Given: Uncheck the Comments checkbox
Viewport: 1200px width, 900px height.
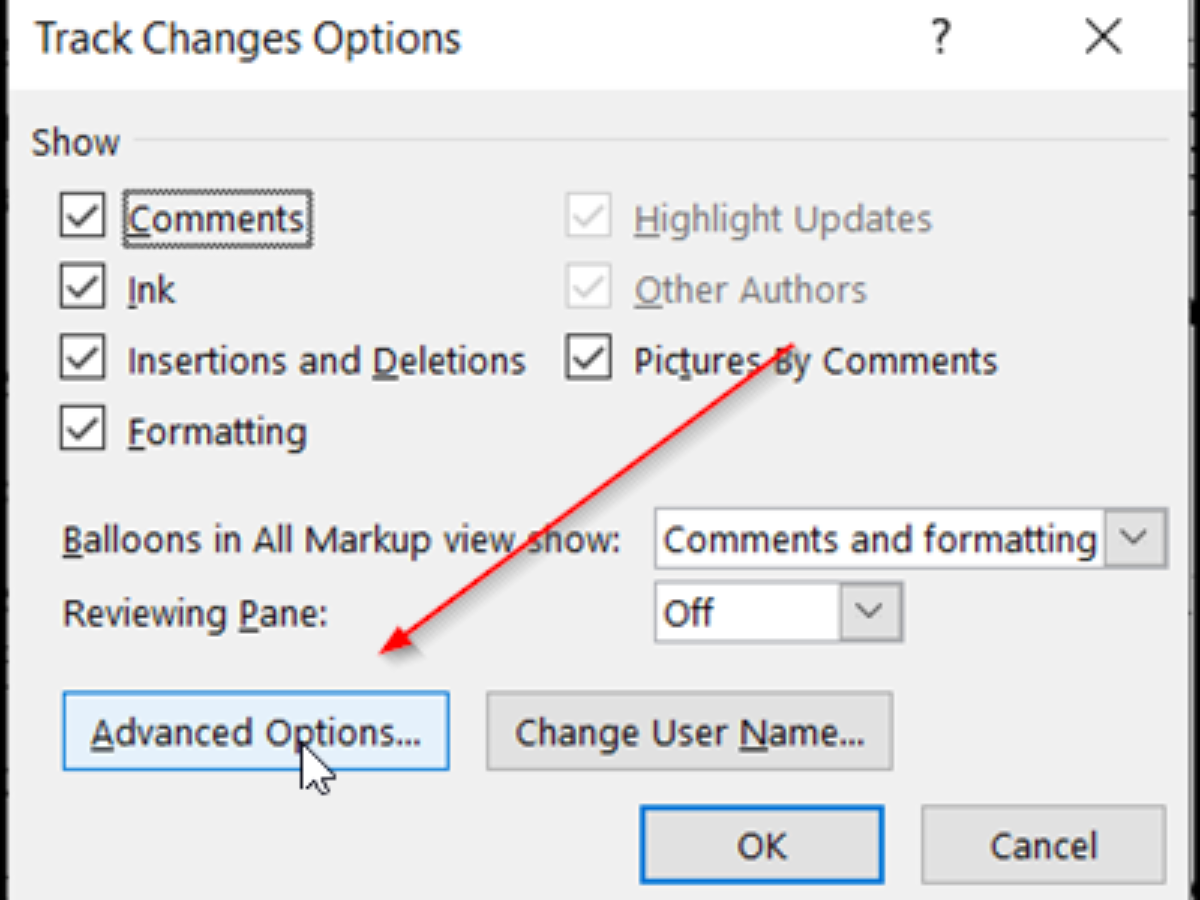Looking at the screenshot, I should 82,218.
